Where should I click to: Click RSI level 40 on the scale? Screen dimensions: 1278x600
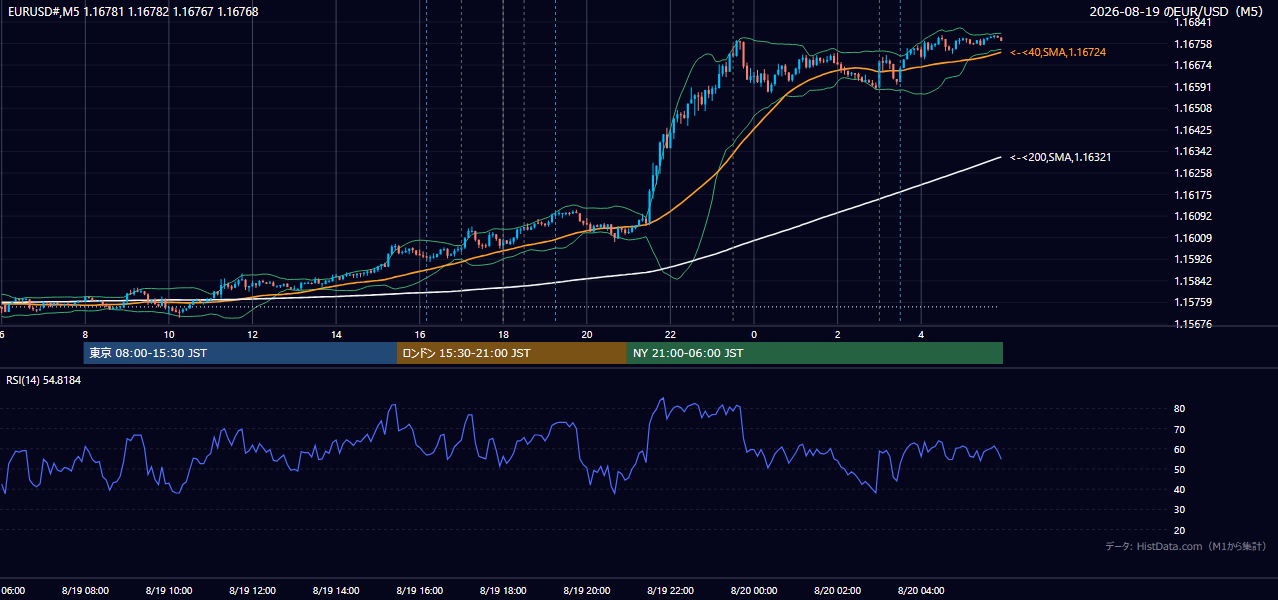tap(1179, 489)
